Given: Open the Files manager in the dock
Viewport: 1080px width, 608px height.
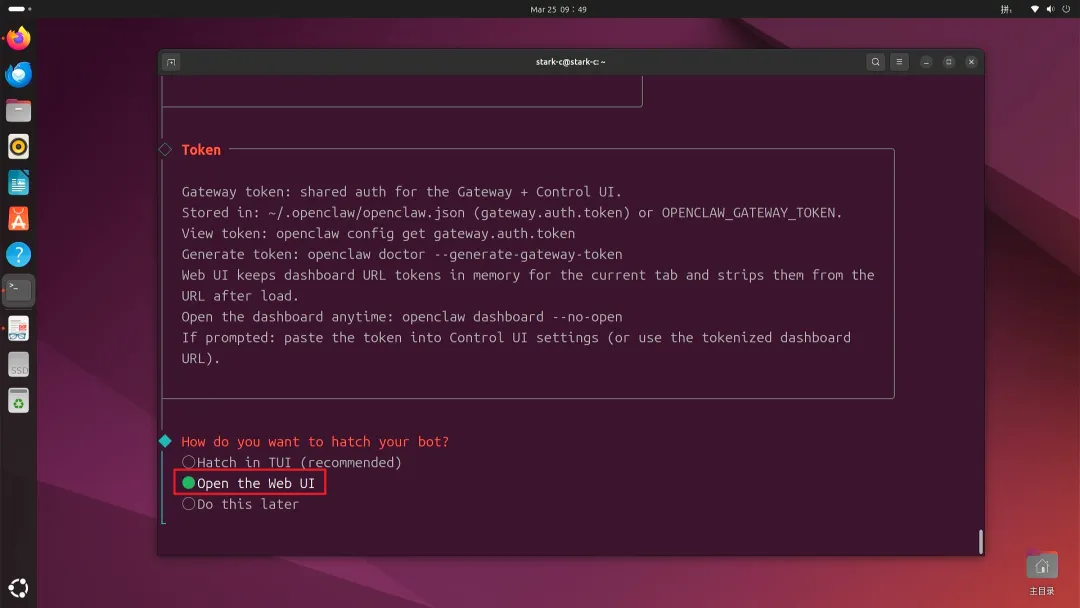Looking at the screenshot, I should pyautogui.click(x=19, y=111).
